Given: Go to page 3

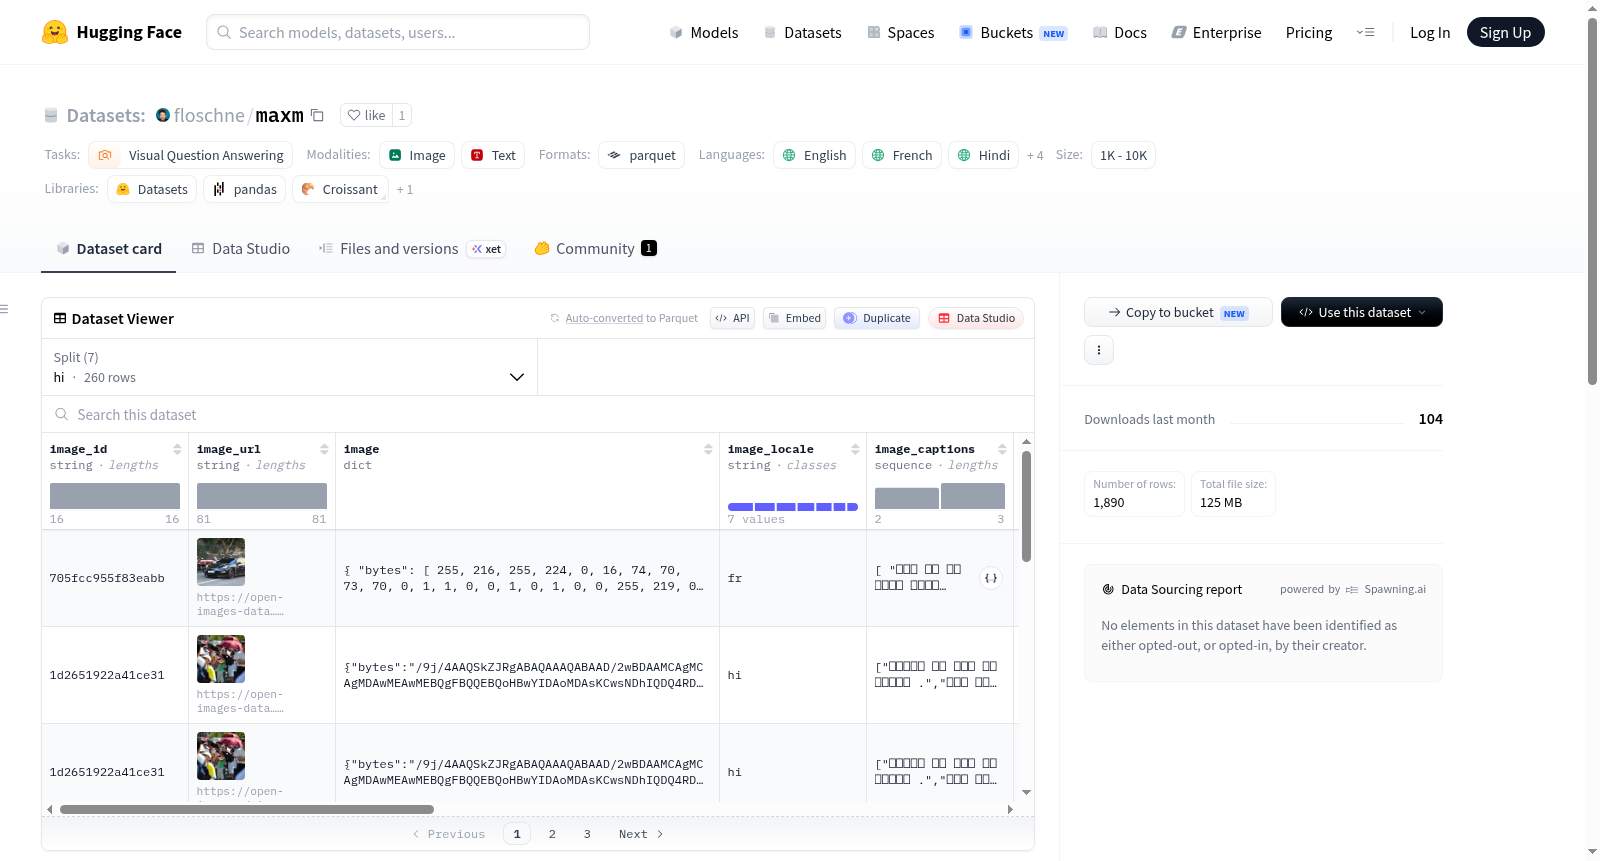Looking at the screenshot, I should 587,834.
